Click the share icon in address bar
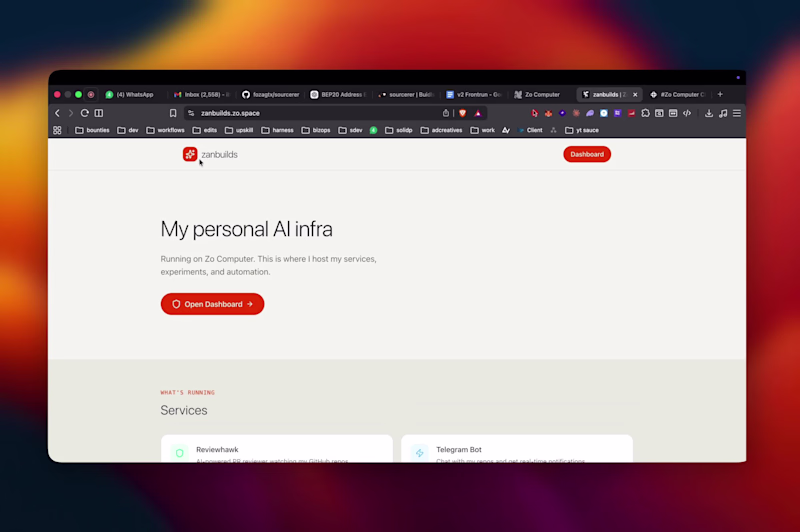The image size is (800, 532). 445,113
